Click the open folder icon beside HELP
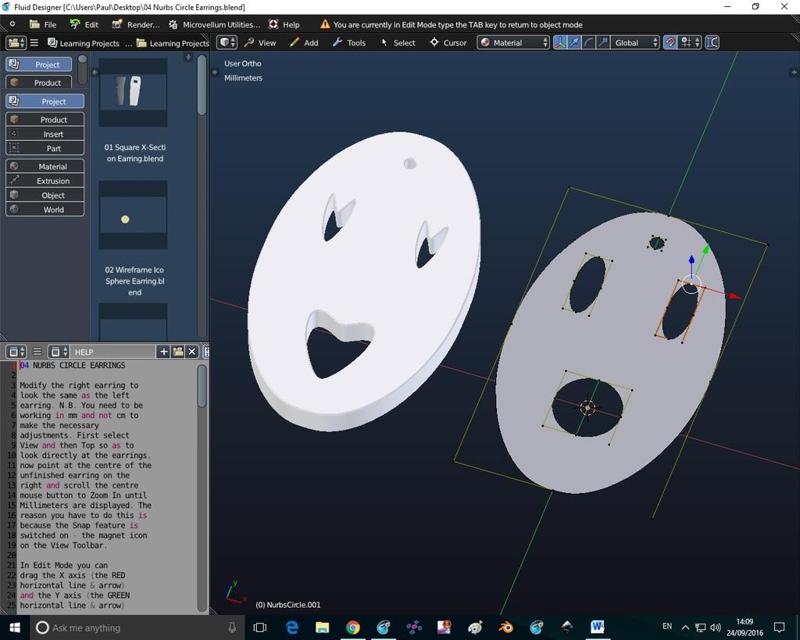Screen dimensions: 800x640 [x=177, y=352]
